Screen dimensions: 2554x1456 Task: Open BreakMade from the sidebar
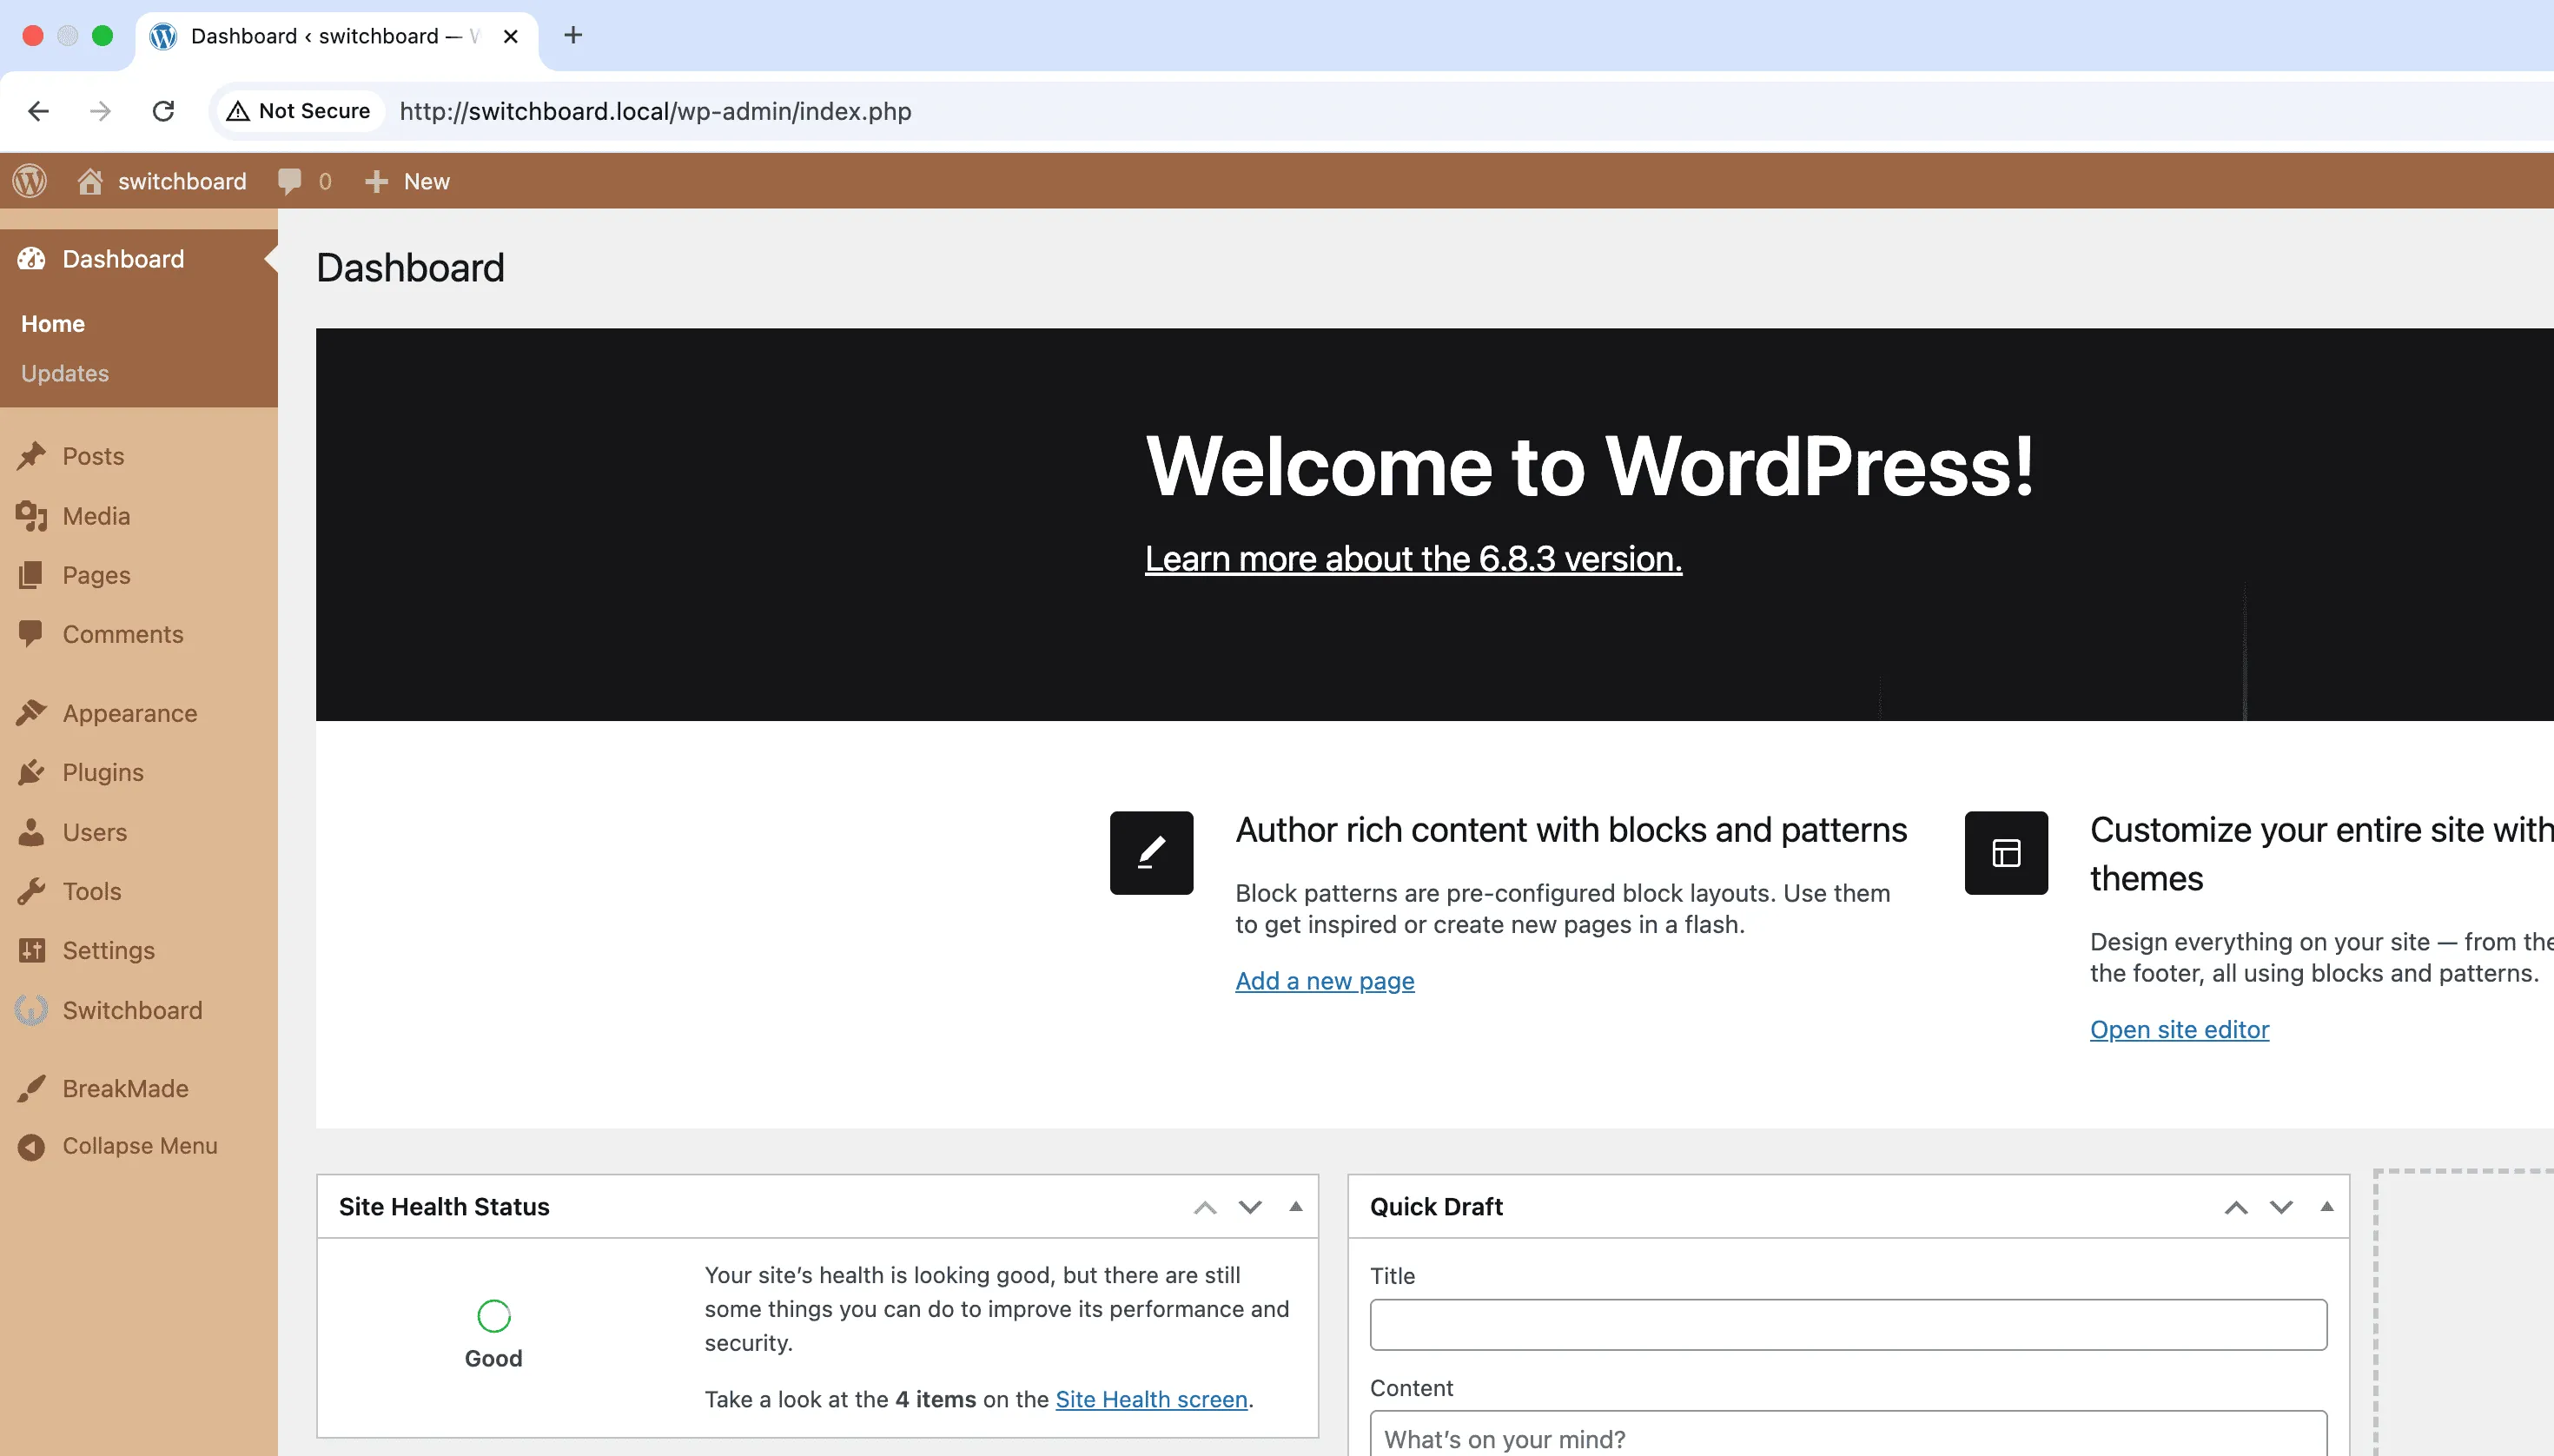point(124,1088)
